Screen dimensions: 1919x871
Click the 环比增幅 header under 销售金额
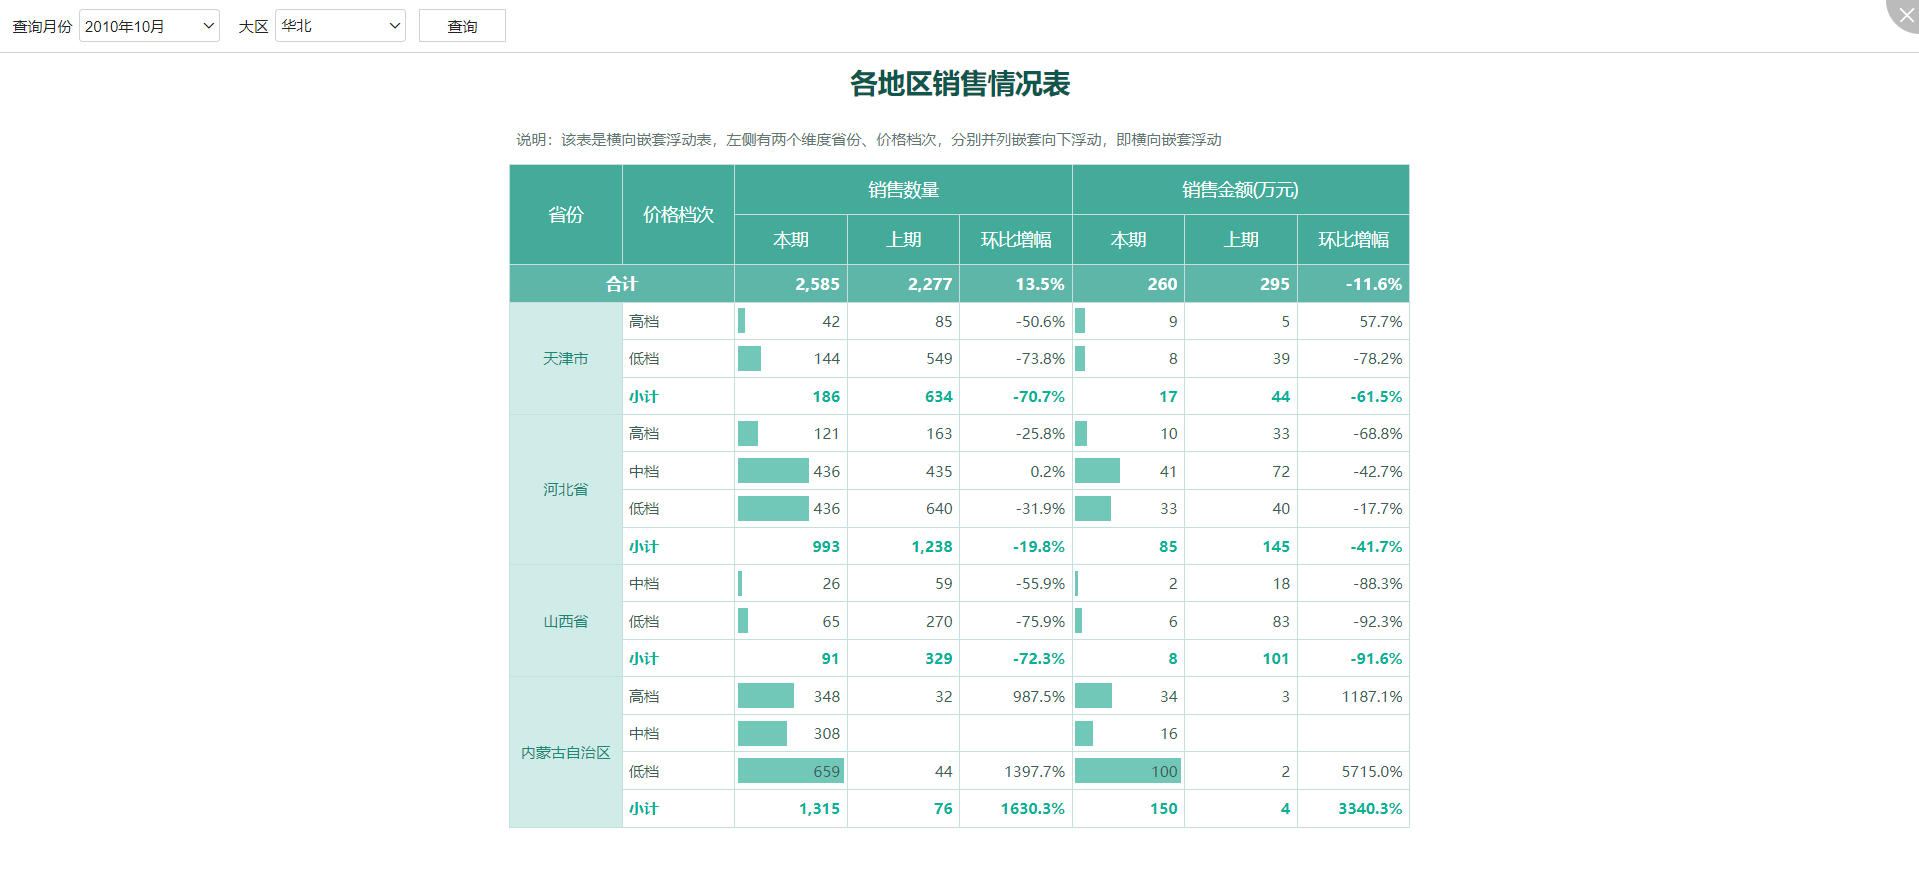tap(1353, 240)
